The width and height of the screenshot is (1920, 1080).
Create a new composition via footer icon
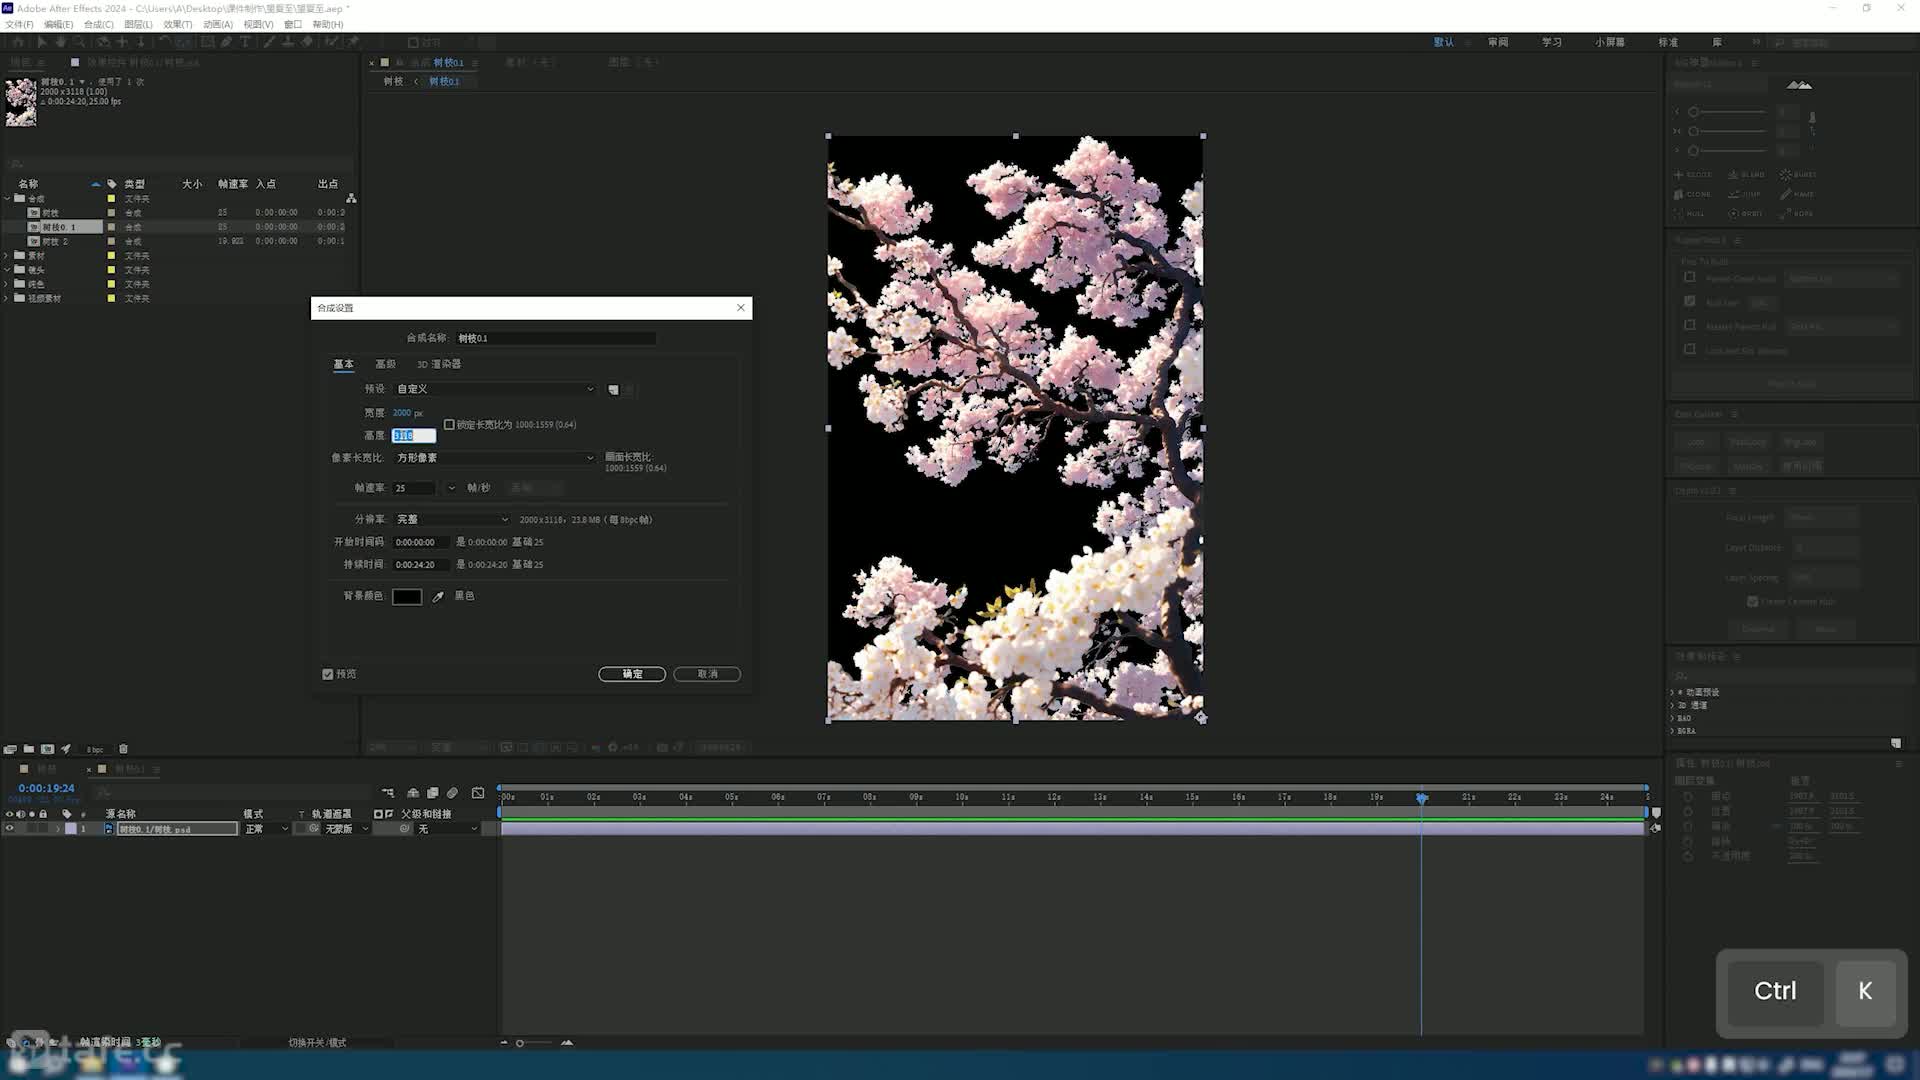tap(47, 749)
